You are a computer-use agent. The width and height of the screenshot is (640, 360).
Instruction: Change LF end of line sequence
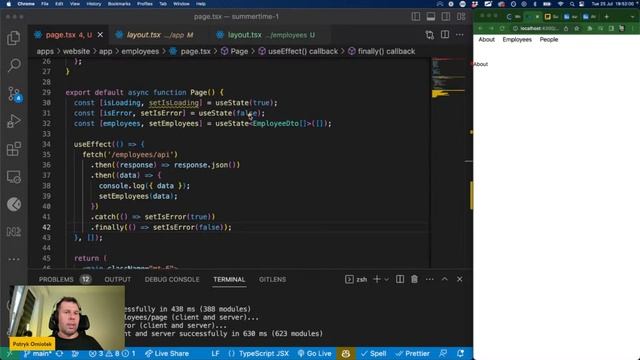point(215,353)
